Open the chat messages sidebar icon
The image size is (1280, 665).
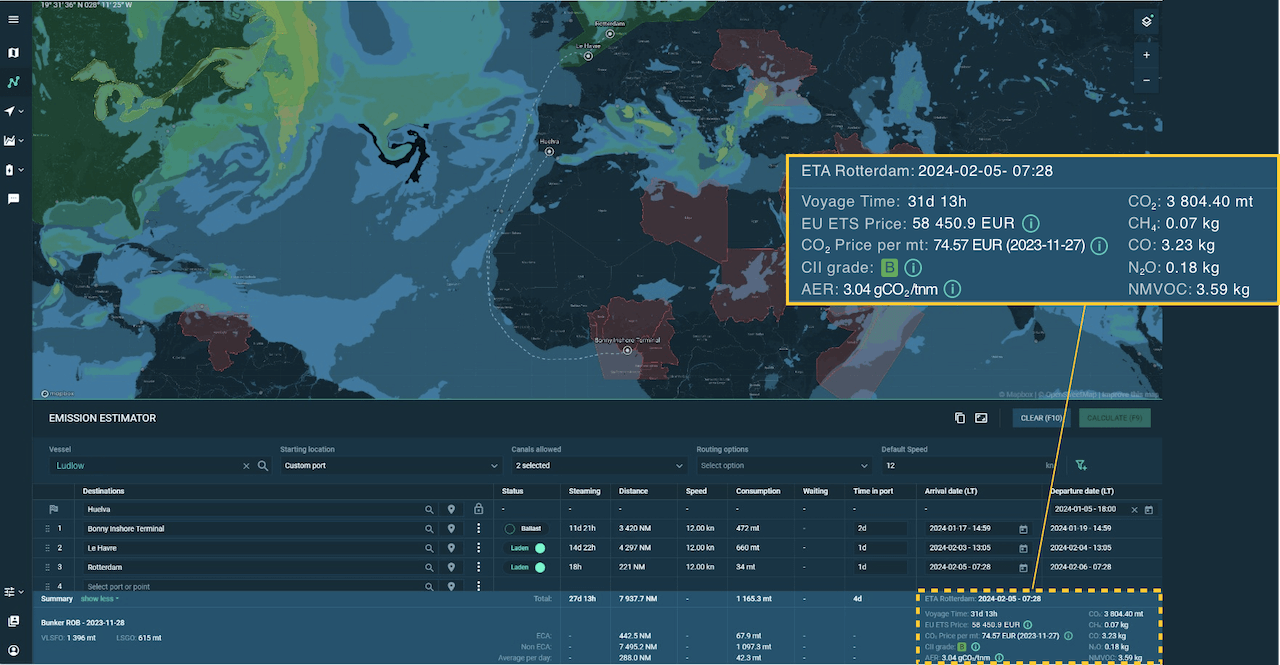point(13,199)
